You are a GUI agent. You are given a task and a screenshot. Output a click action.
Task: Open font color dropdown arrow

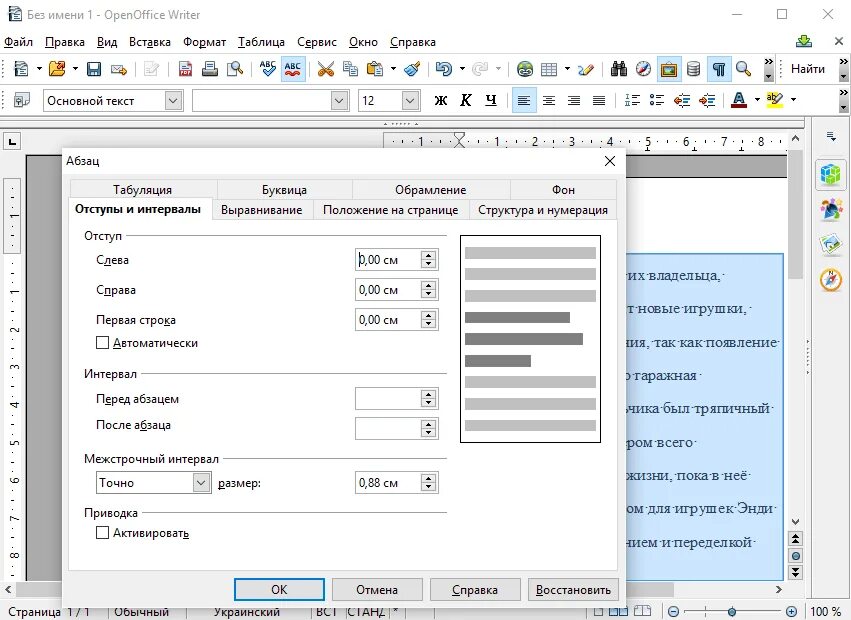coord(757,100)
